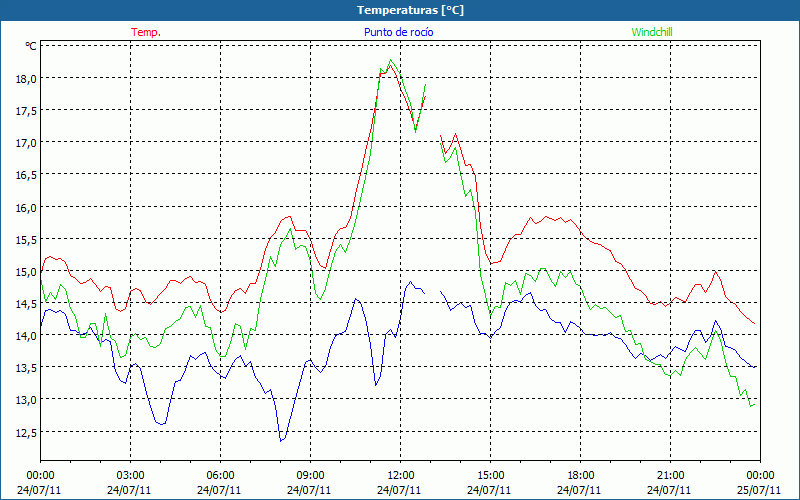The image size is (800, 500).
Task: Click the red 'Temp.' legend label
Action: pos(146,32)
